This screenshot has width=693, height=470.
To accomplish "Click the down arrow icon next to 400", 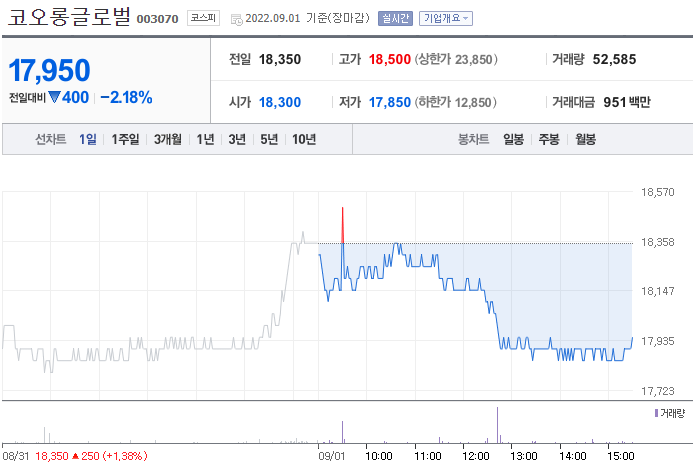I will tap(54, 97).
